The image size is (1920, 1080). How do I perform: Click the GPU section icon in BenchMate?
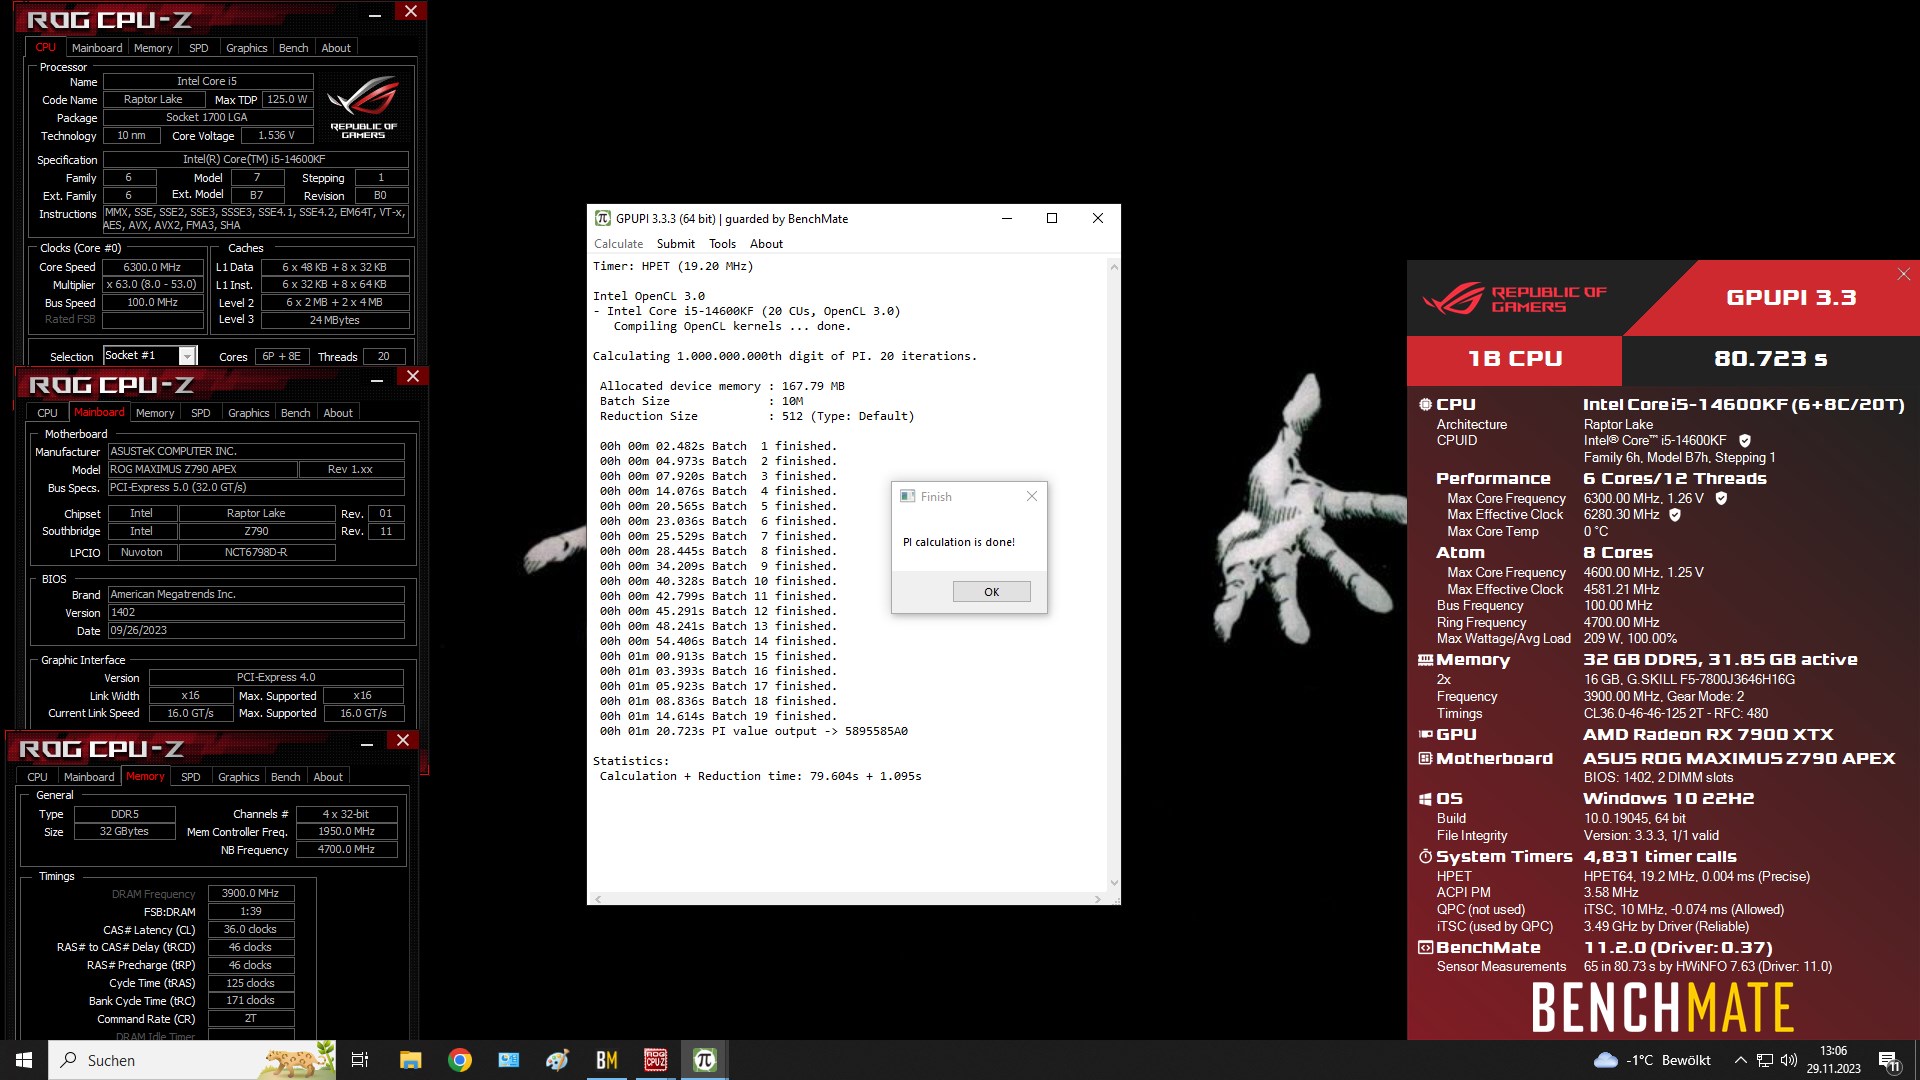click(x=1426, y=734)
